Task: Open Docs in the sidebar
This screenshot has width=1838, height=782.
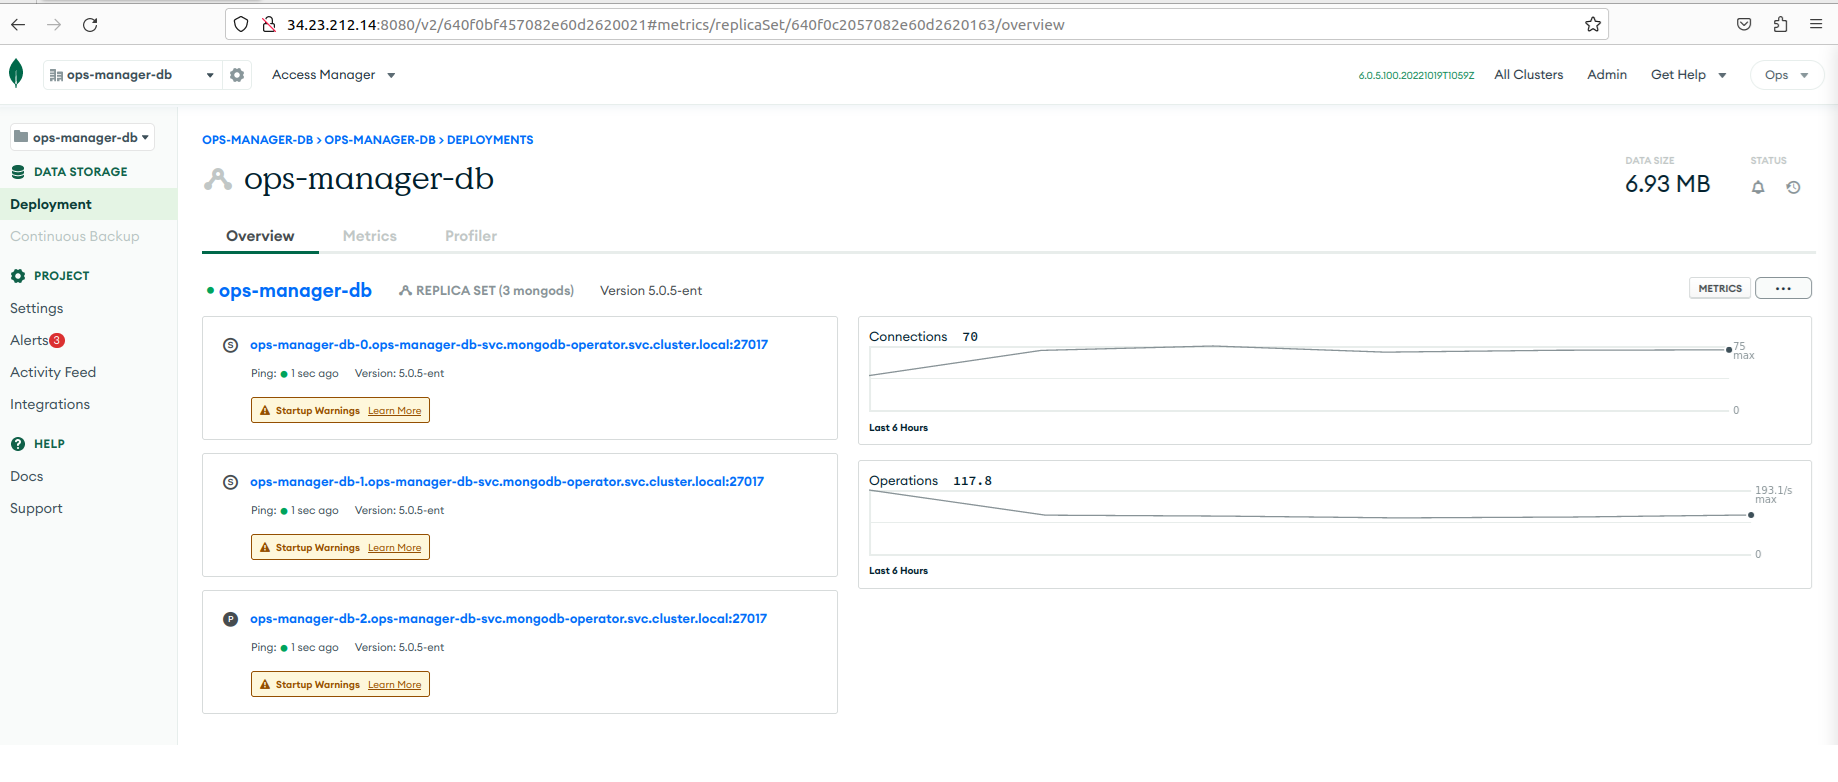Action: (x=27, y=476)
